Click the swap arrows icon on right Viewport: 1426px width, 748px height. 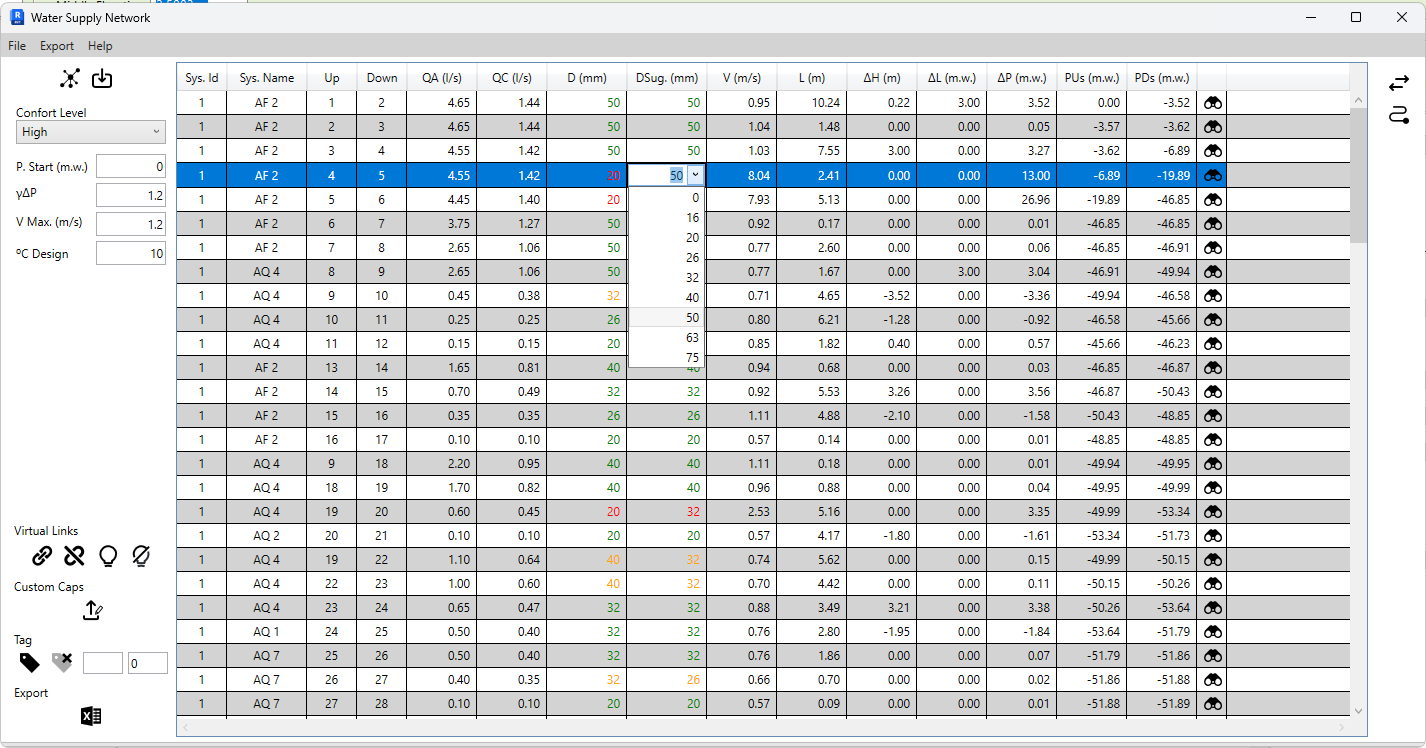[1398, 84]
